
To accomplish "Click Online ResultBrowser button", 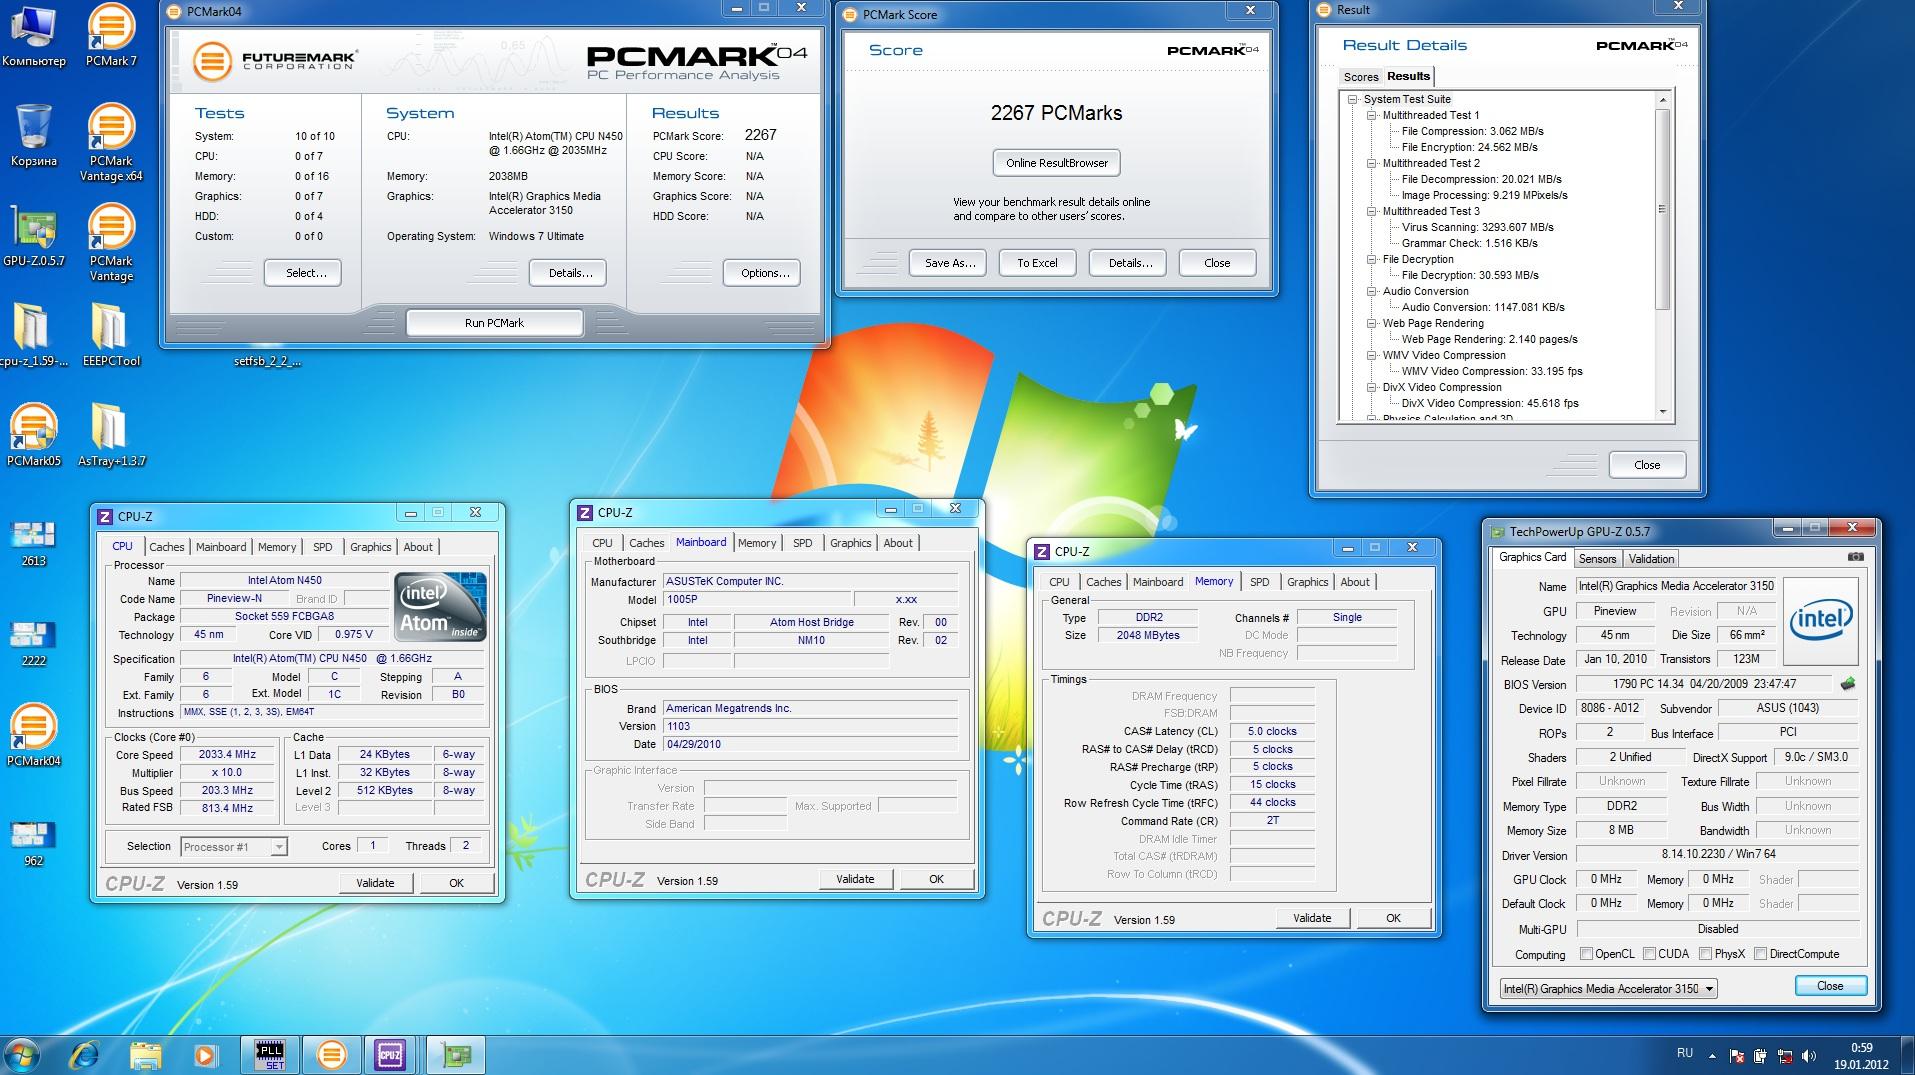I will 1057,163.
